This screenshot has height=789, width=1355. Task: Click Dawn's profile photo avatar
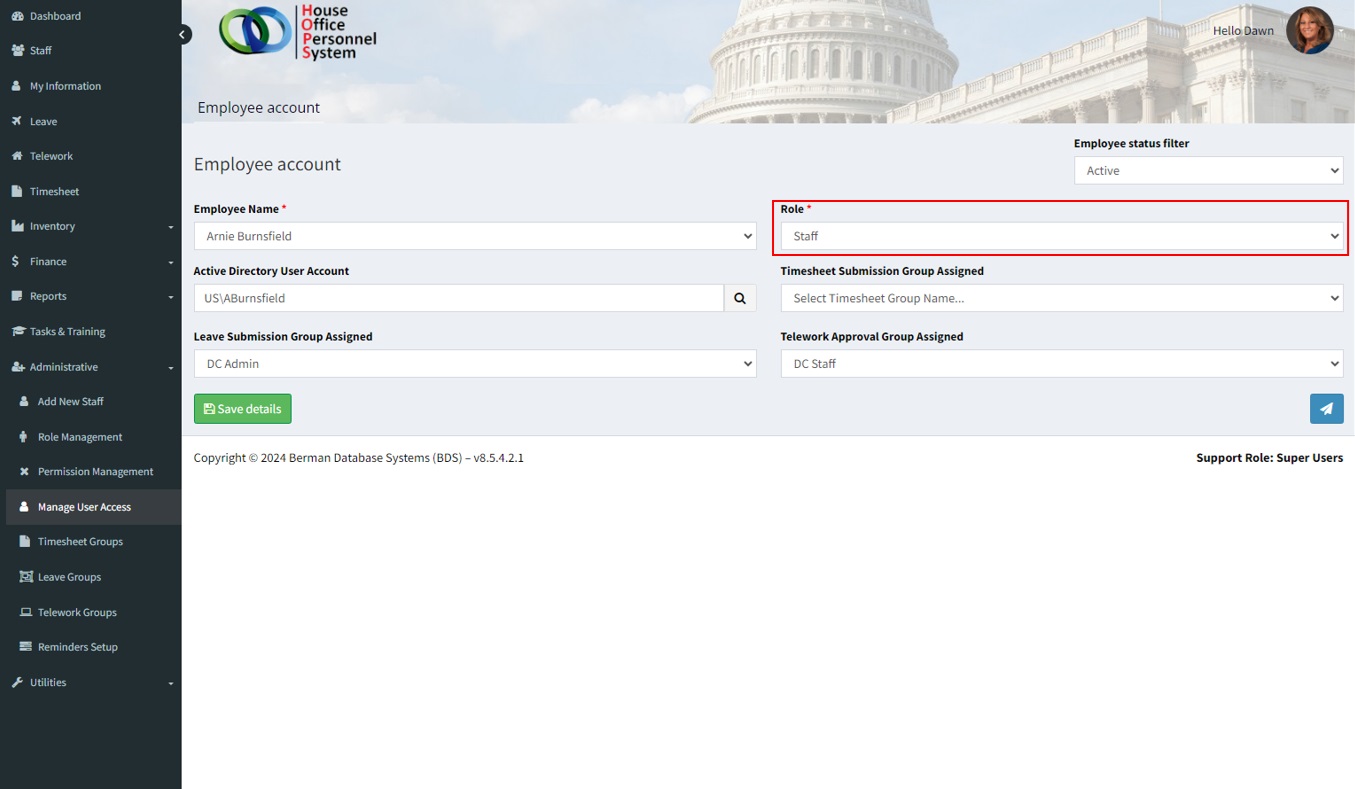pyautogui.click(x=1309, y=30)
